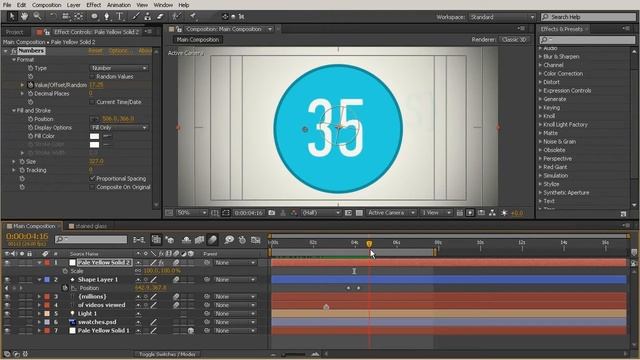Open Display Options dropdown Fill Only
Screen dimensions: 640x360
[118, 128]
